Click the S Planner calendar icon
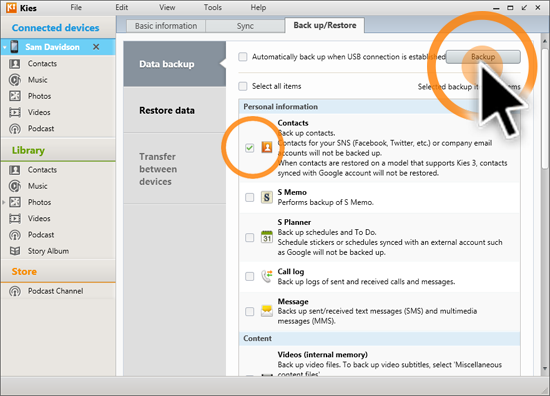Viewport: 550px width, 396px height. coord(267,237)
